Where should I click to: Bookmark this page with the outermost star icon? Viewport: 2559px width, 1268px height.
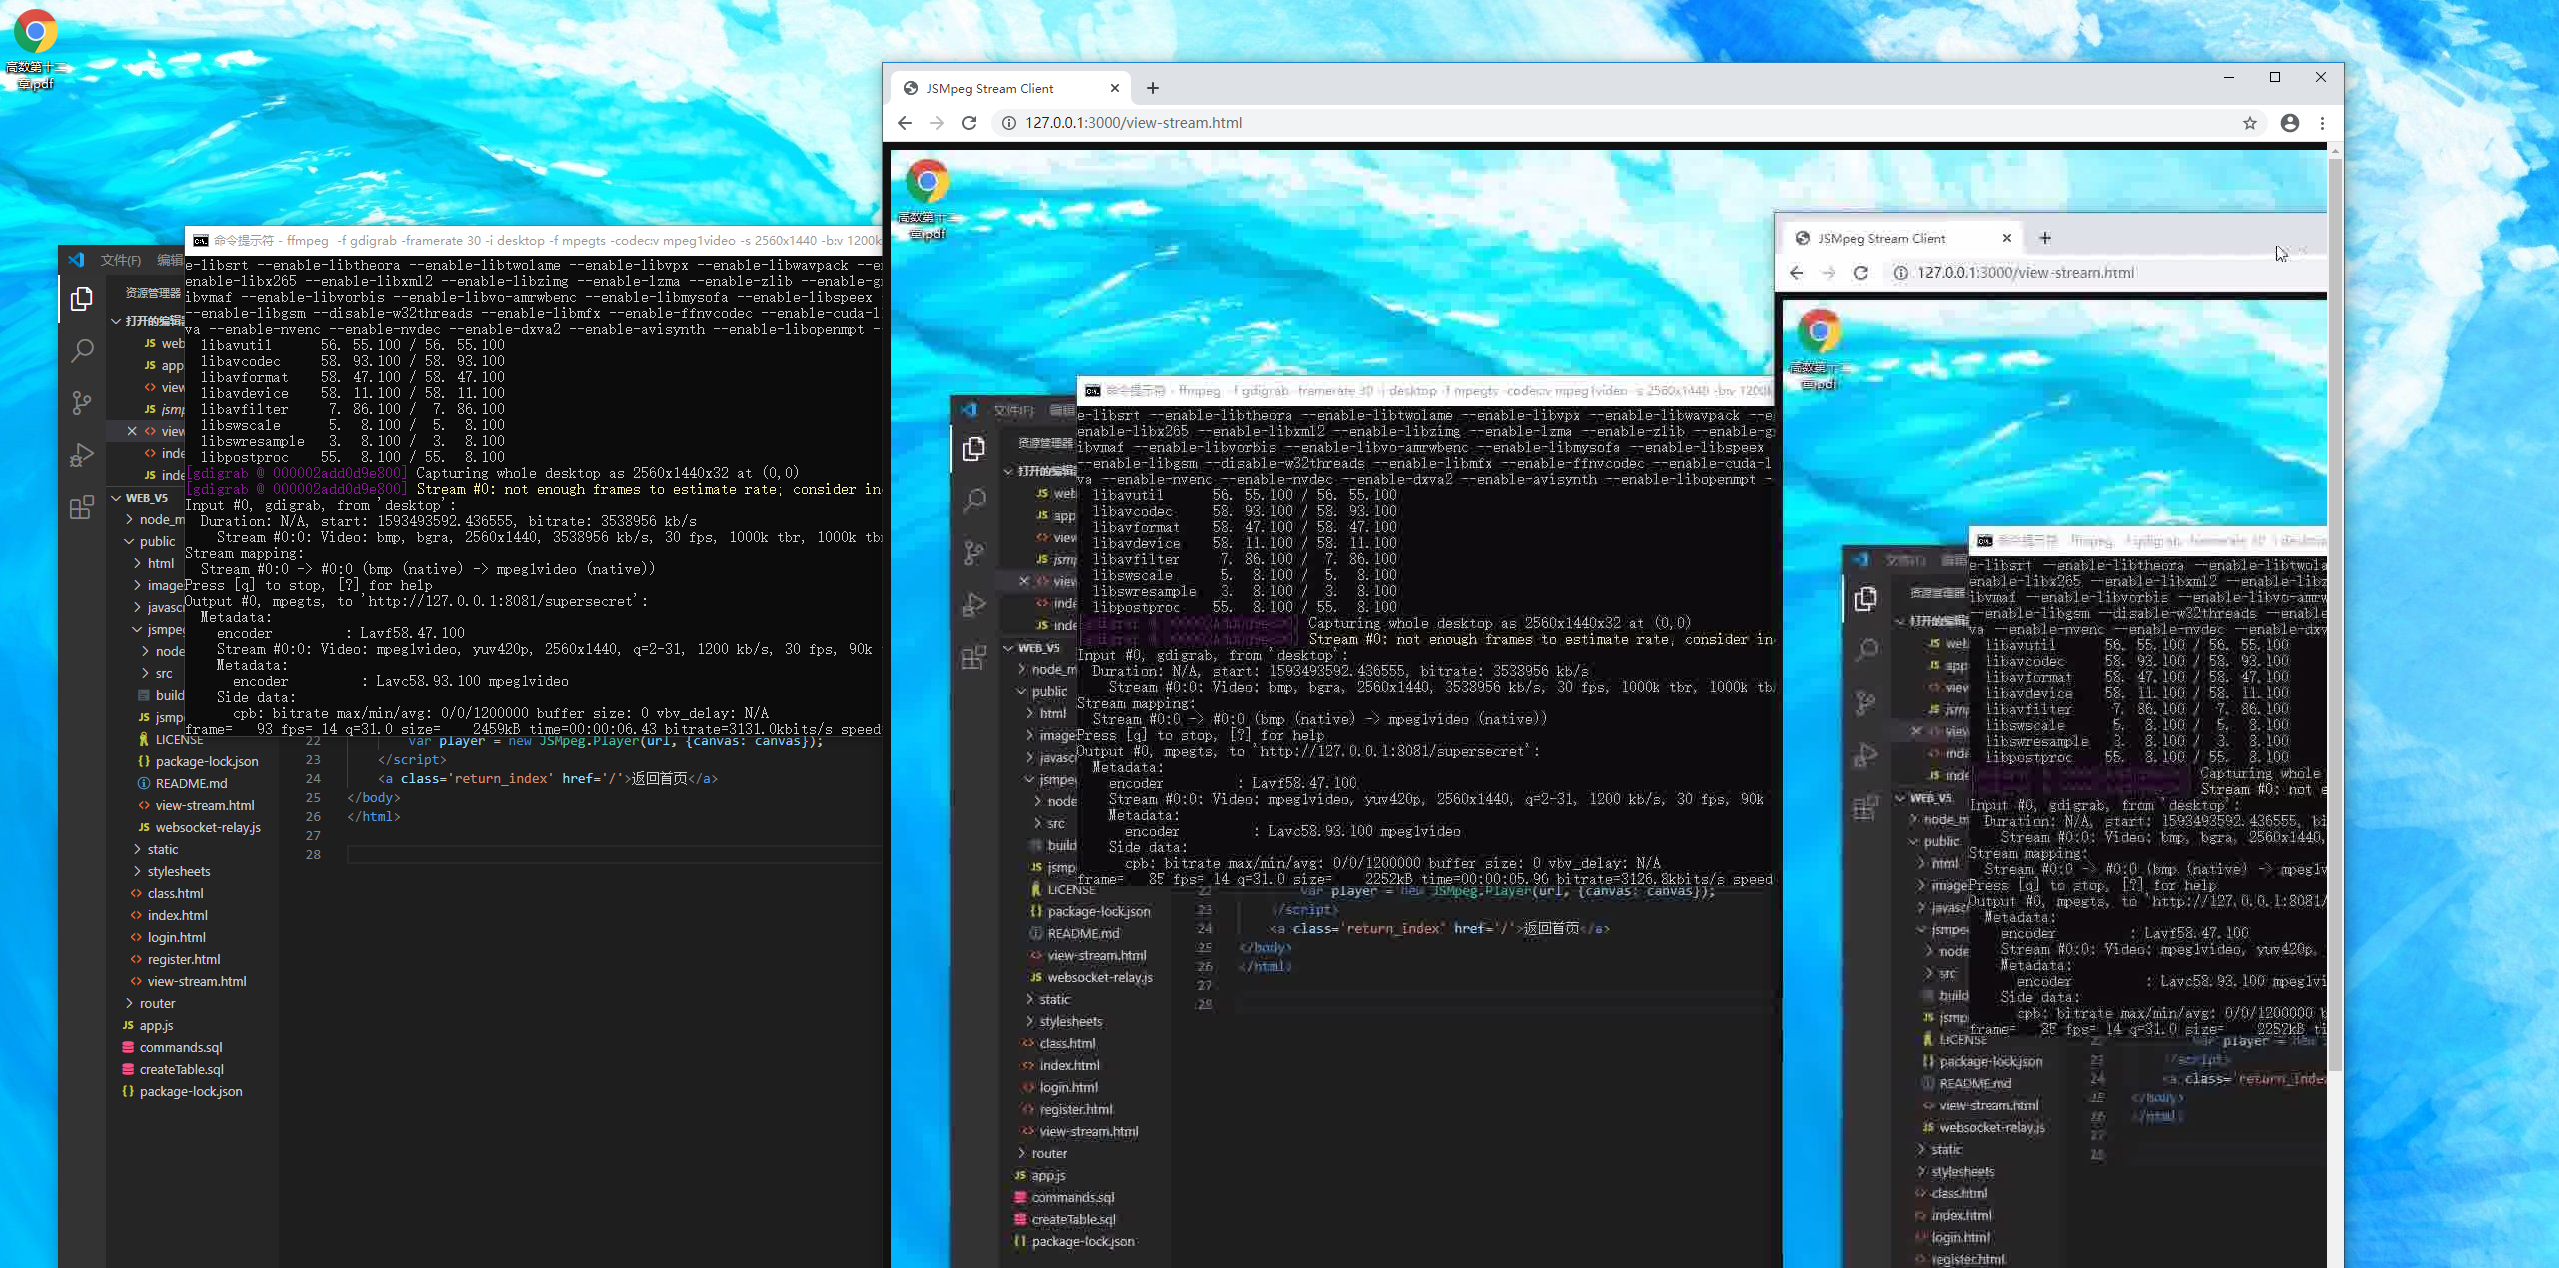[2249, 123]
